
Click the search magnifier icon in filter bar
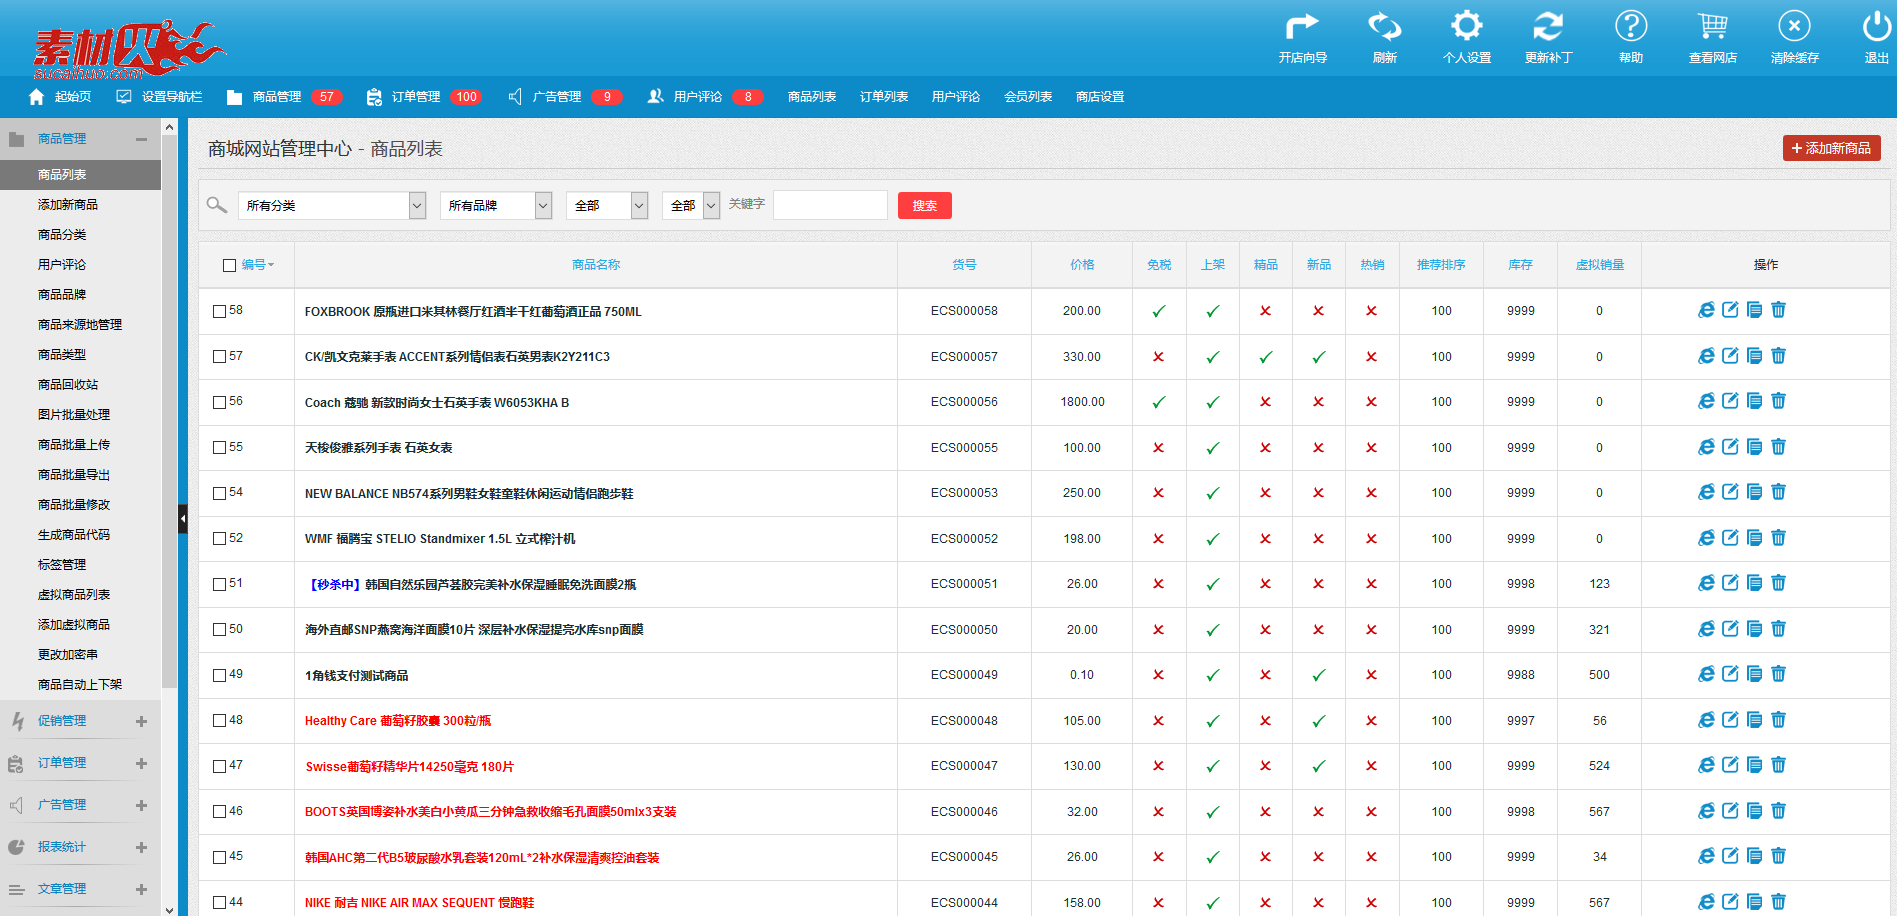click(216, 205)
